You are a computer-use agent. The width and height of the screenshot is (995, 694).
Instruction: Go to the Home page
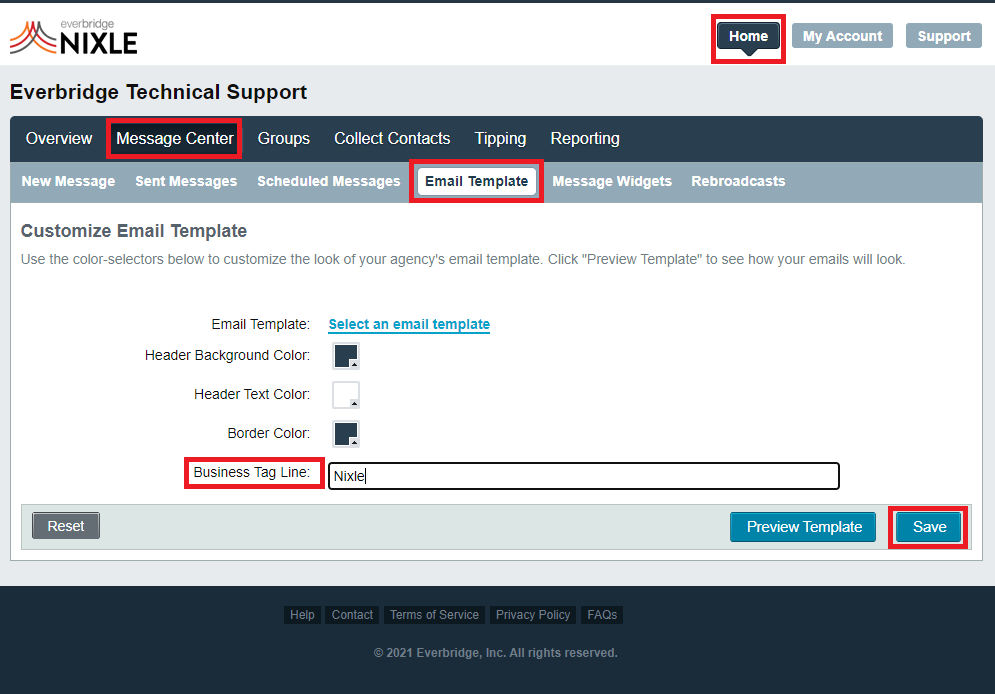(748, 36)
